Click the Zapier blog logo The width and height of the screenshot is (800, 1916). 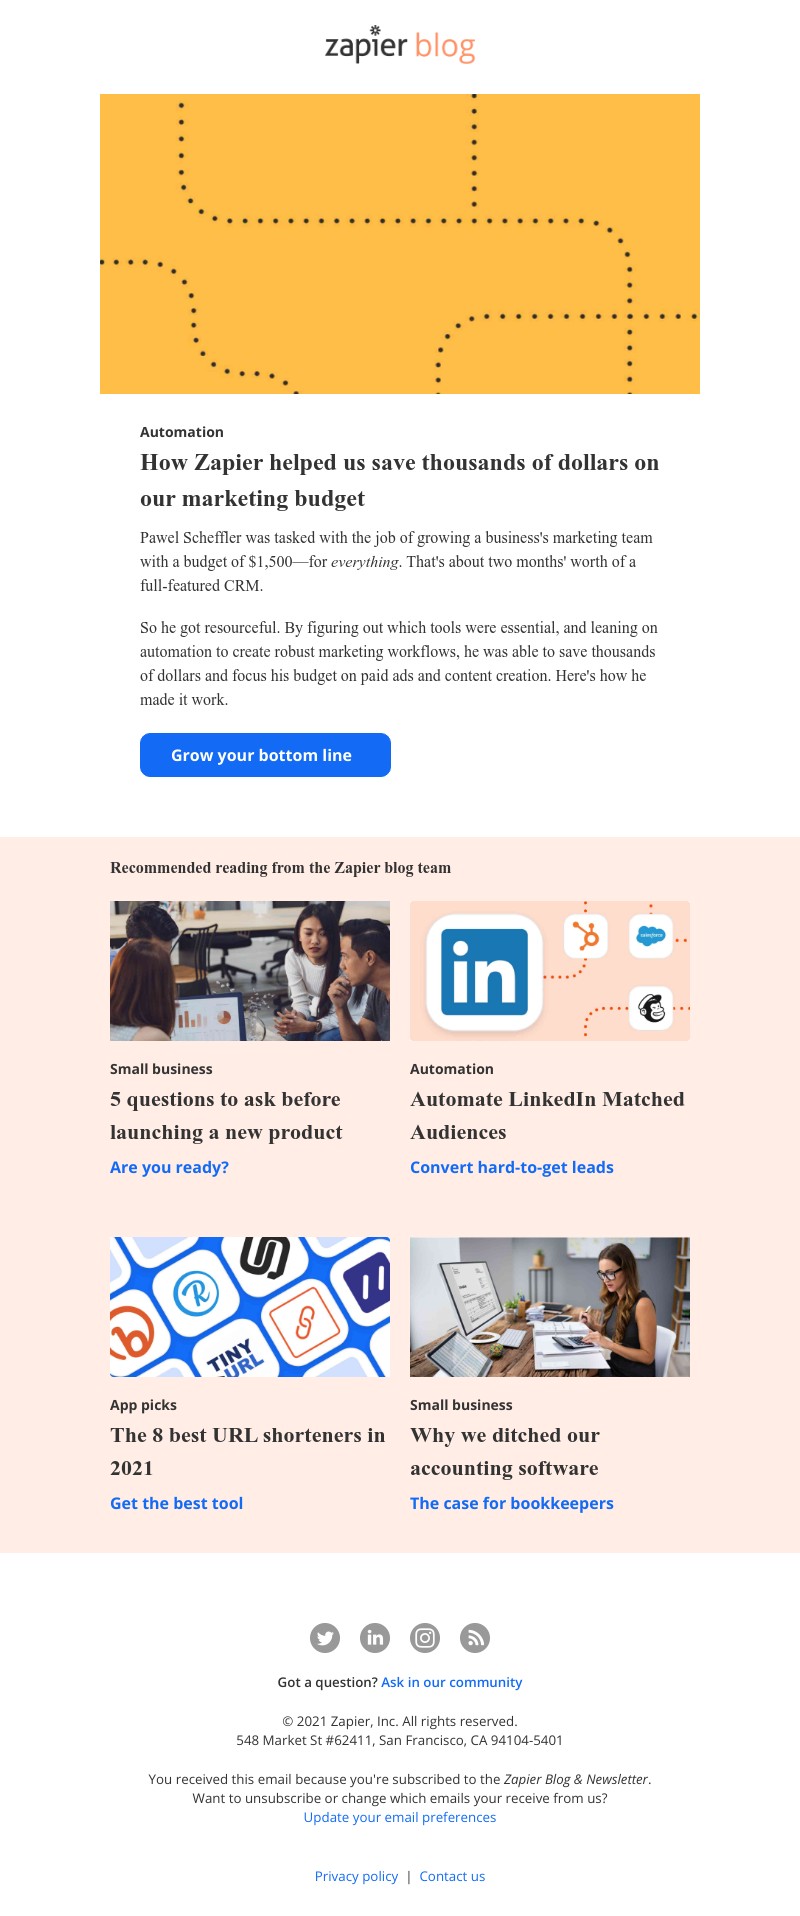pyautogui.click(x=400, y=44)
